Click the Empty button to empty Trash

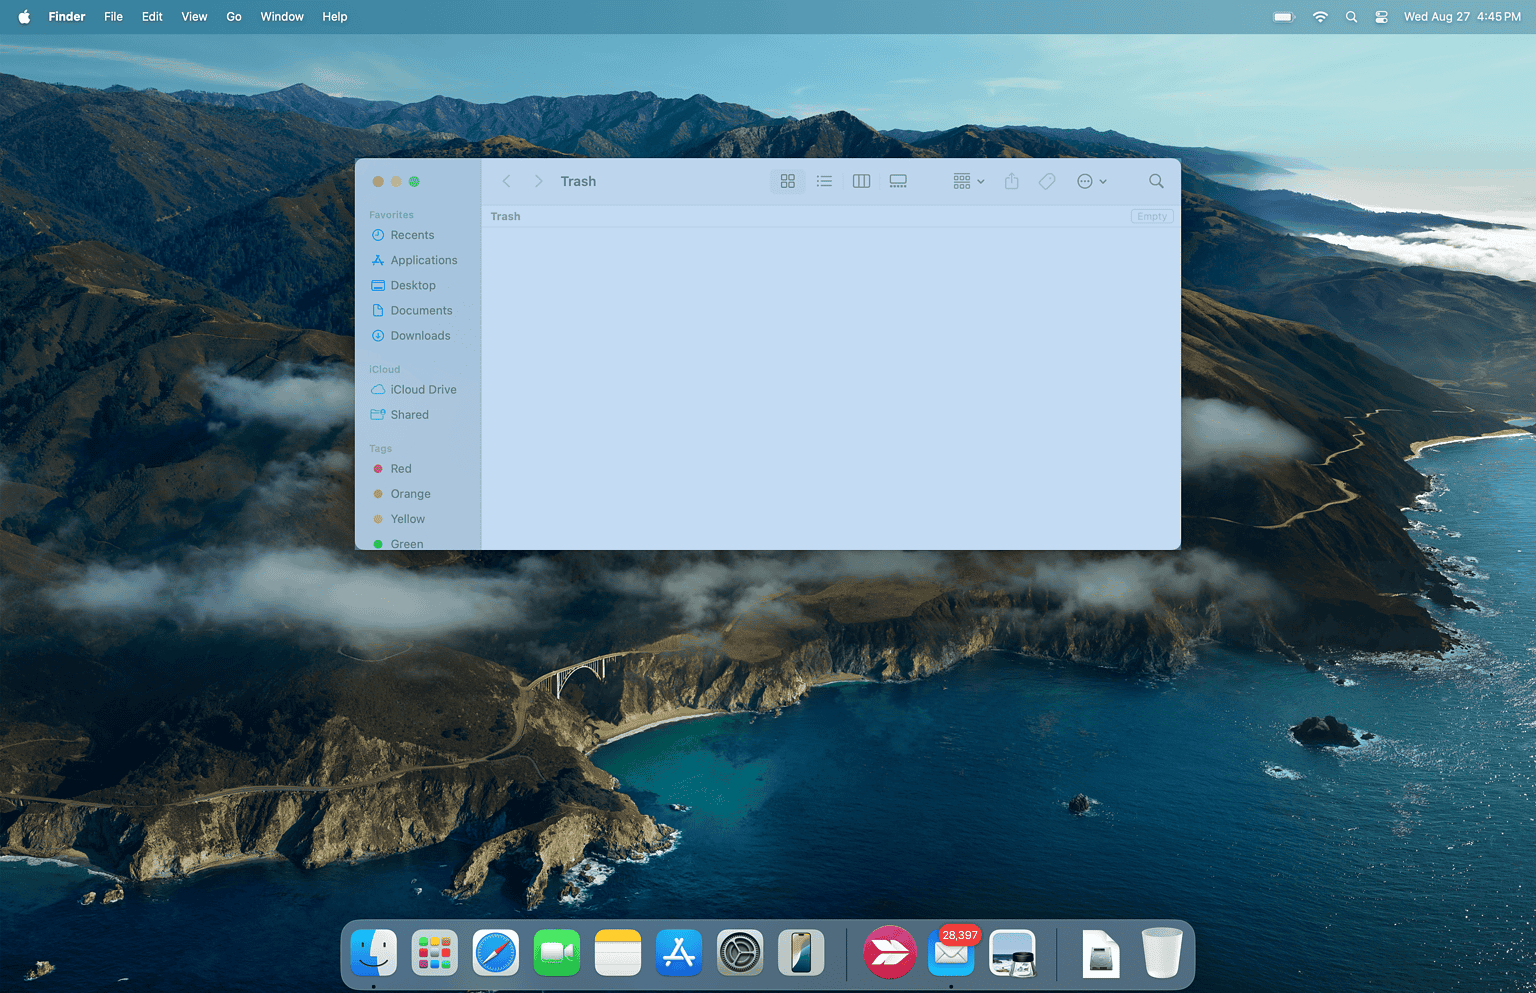pyautogui.click(x=1151, y=216)
